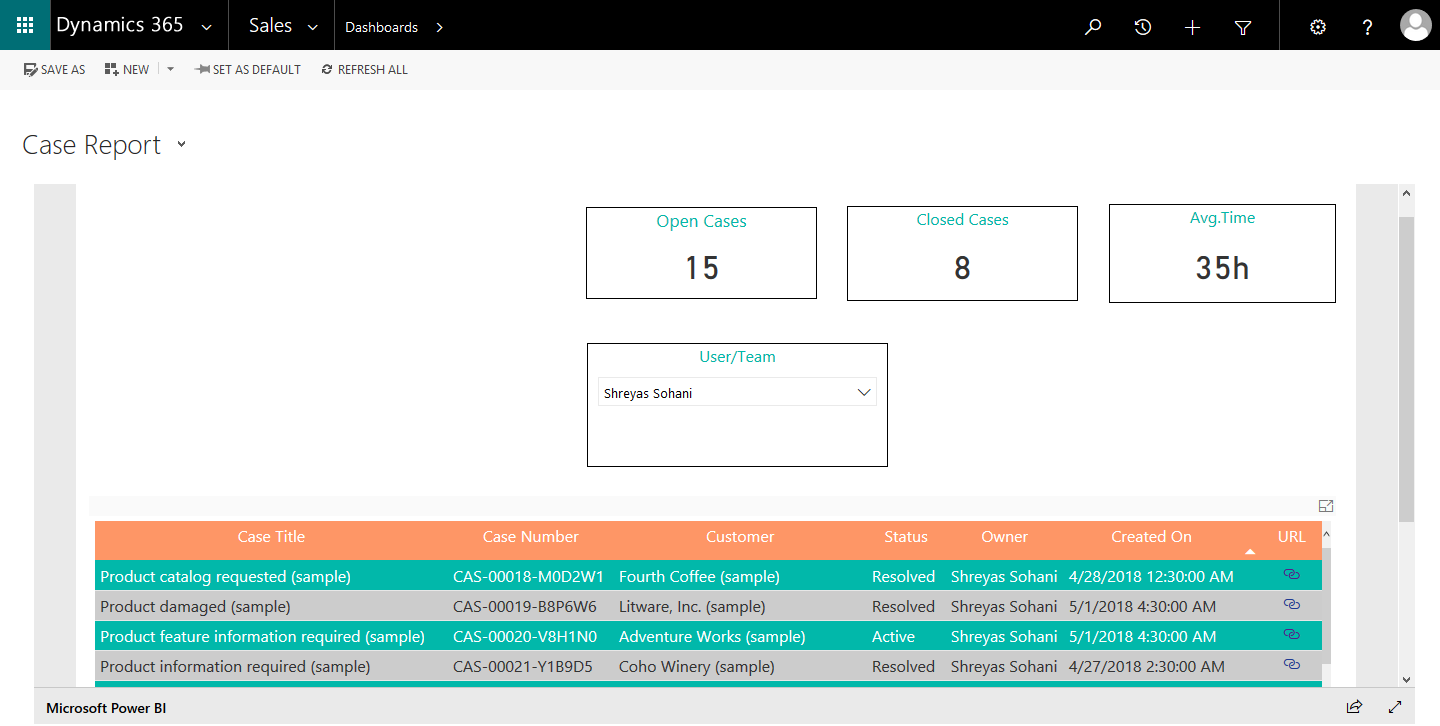Screen dimensions: 1440x726
Task: Click Dashboards in the breadcrumb
Action: tap(381, 27)
